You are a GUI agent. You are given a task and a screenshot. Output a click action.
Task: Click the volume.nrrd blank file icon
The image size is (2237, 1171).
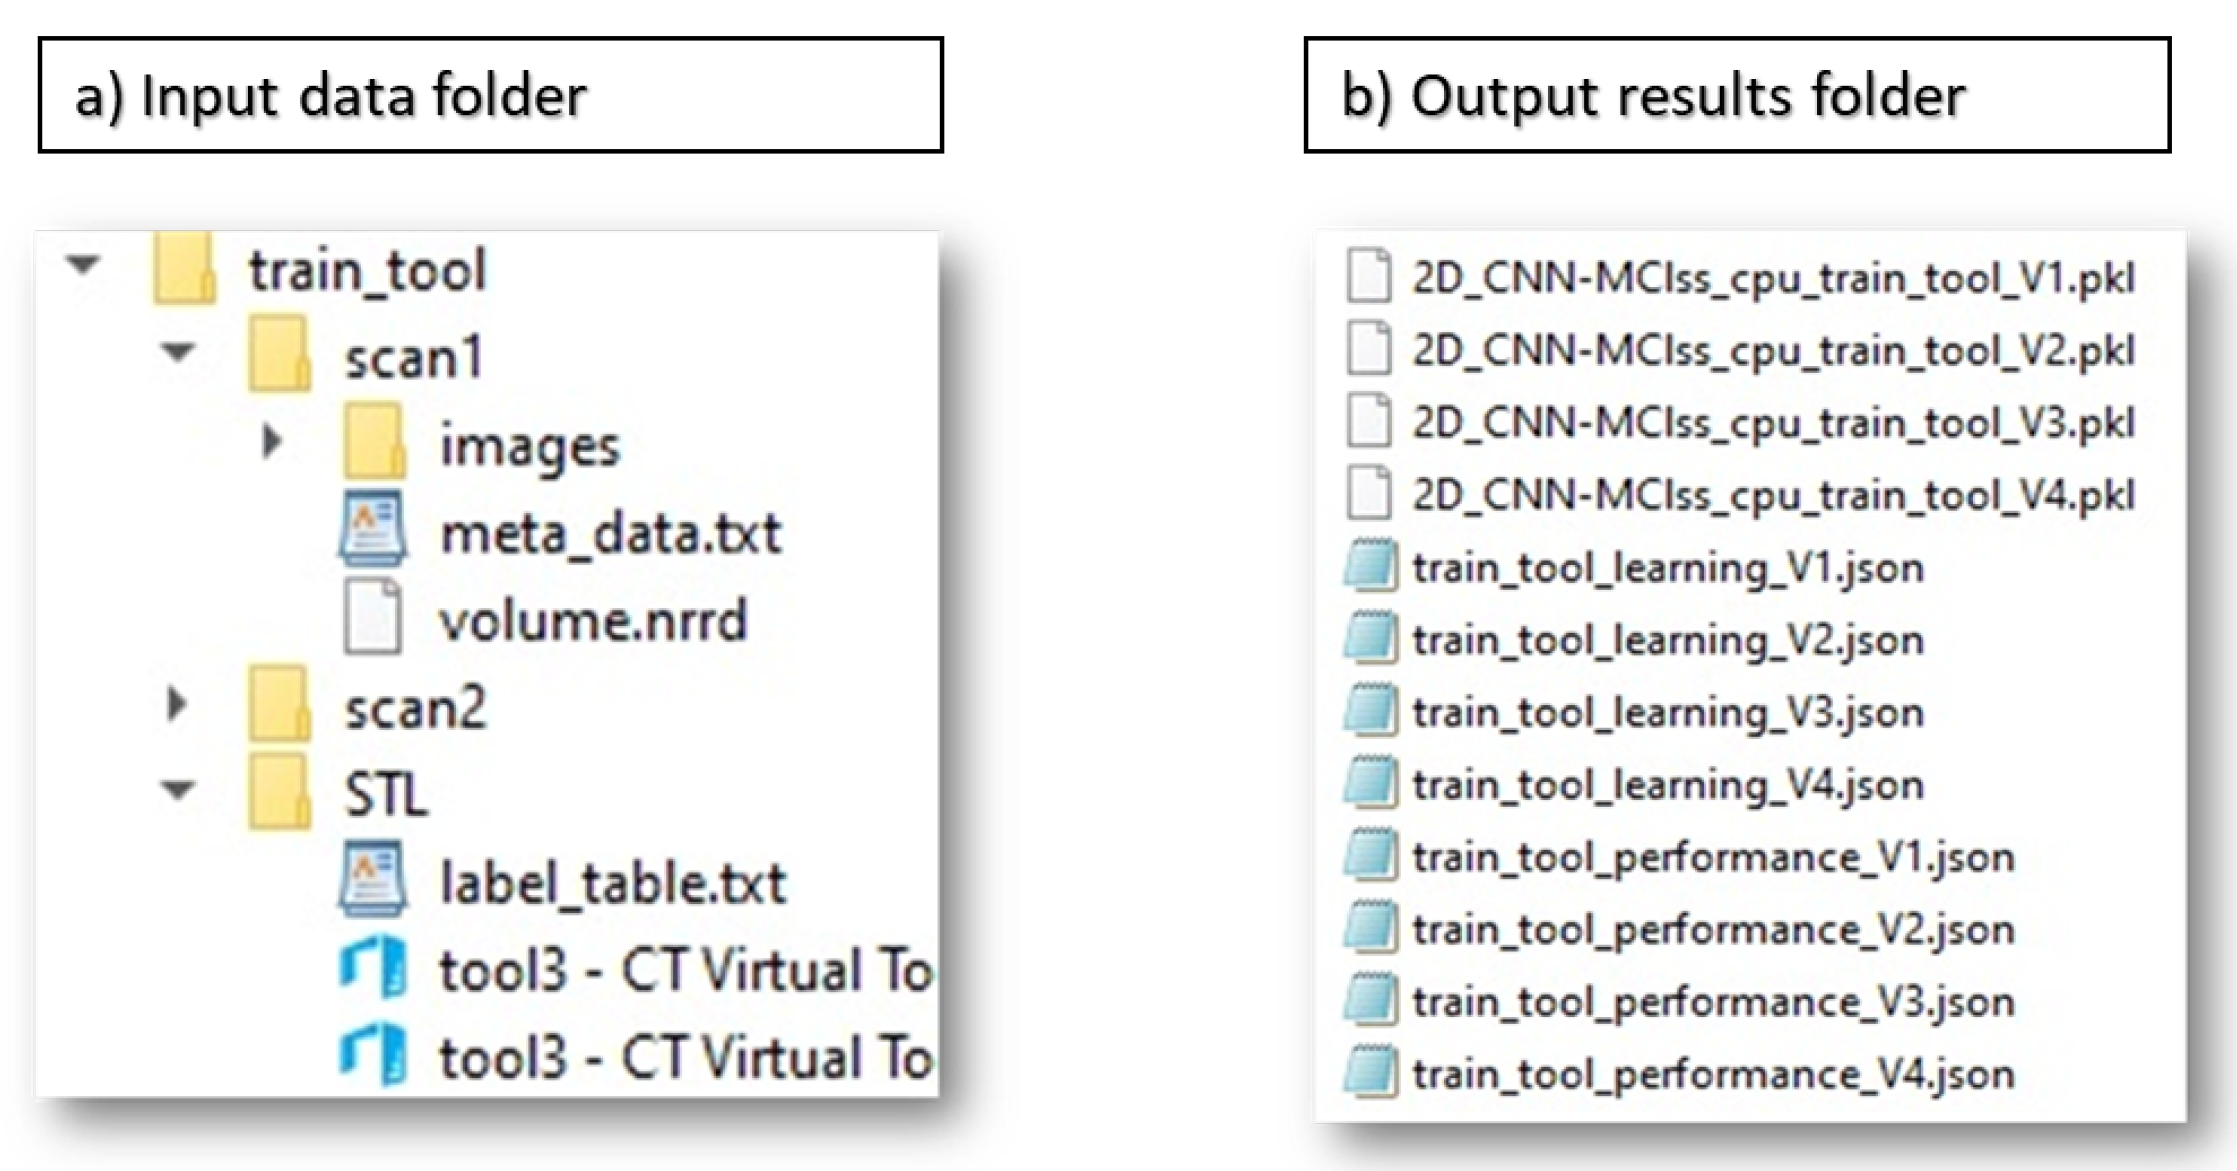tap(372, 617)
